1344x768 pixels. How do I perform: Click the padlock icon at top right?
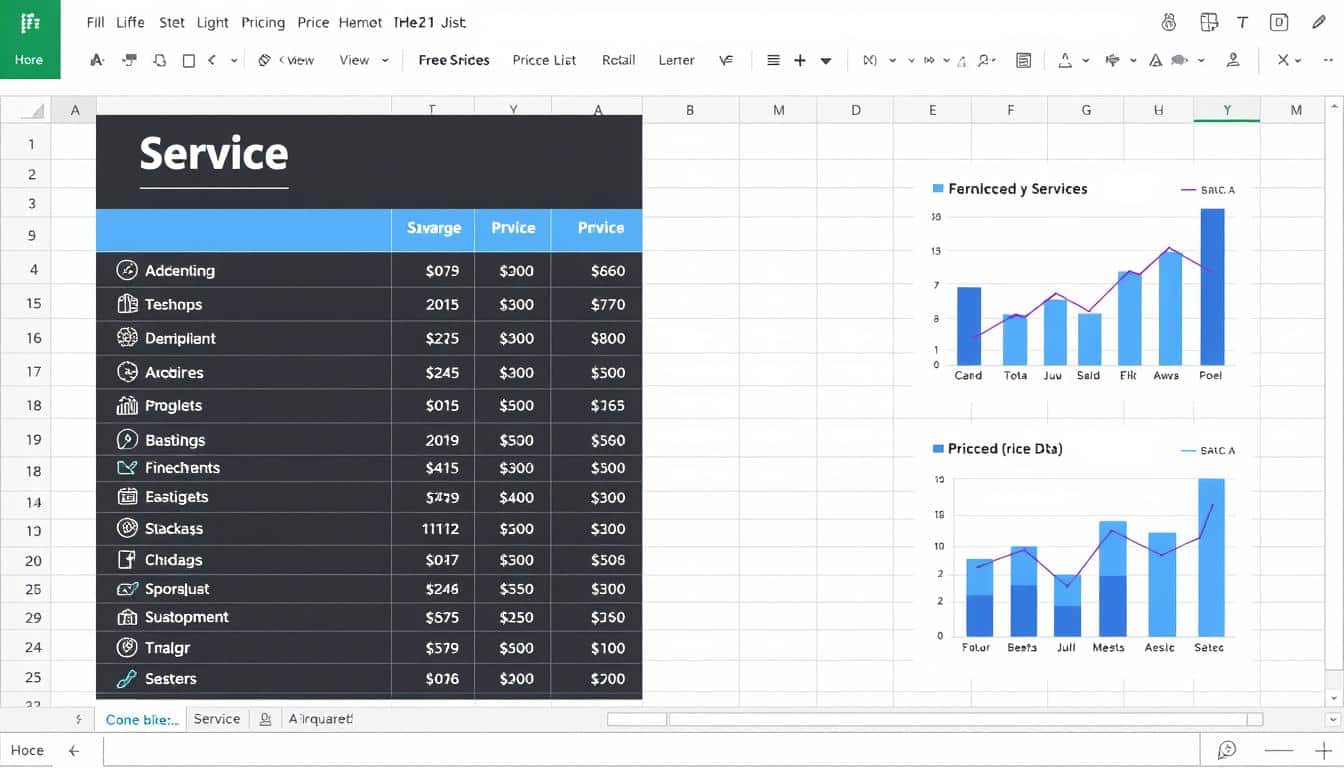(x=1169, y=22)
